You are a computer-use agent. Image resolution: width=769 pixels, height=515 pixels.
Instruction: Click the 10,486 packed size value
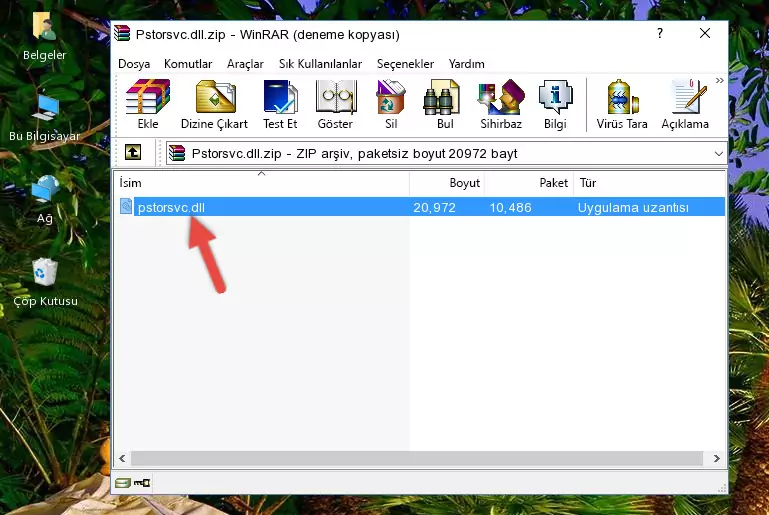(511, 207)
